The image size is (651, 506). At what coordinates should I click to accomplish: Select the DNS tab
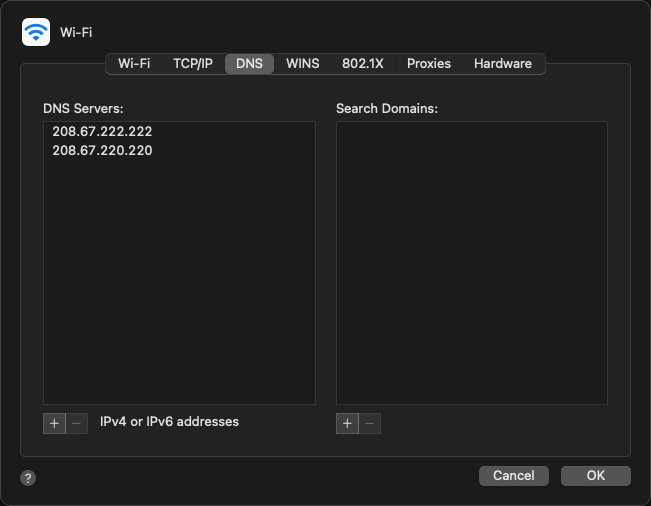[249, 63]
